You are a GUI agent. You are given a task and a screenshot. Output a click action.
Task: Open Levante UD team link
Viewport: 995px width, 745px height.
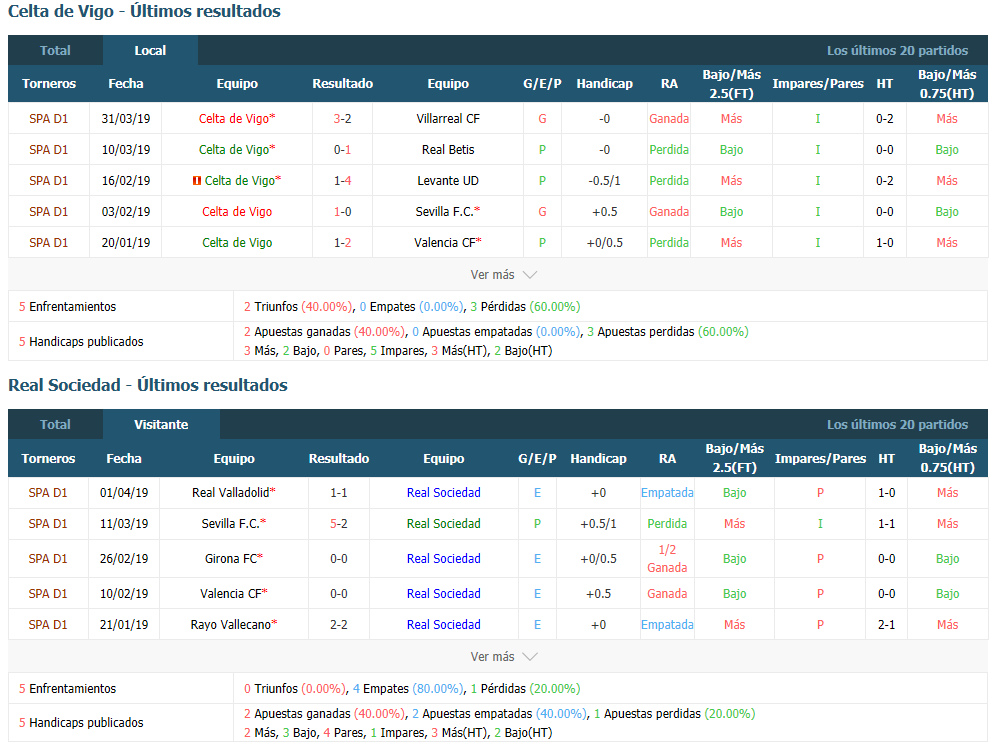coord(448,181)
